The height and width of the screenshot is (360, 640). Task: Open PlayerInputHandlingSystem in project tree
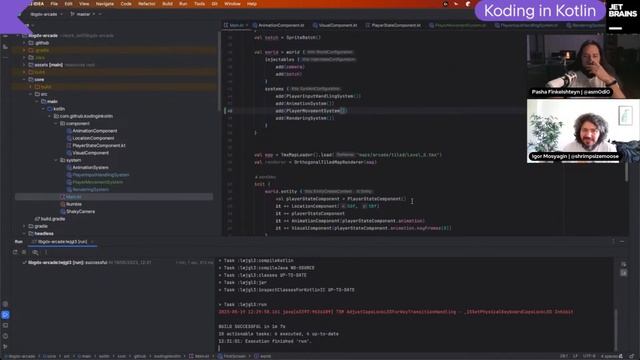pos(100,175)
